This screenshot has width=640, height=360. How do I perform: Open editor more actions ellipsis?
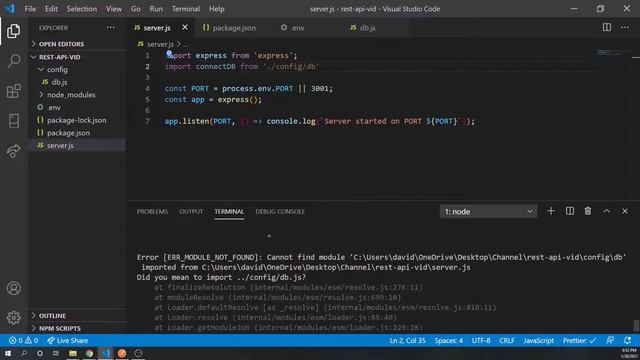click(x=625, y=27)
